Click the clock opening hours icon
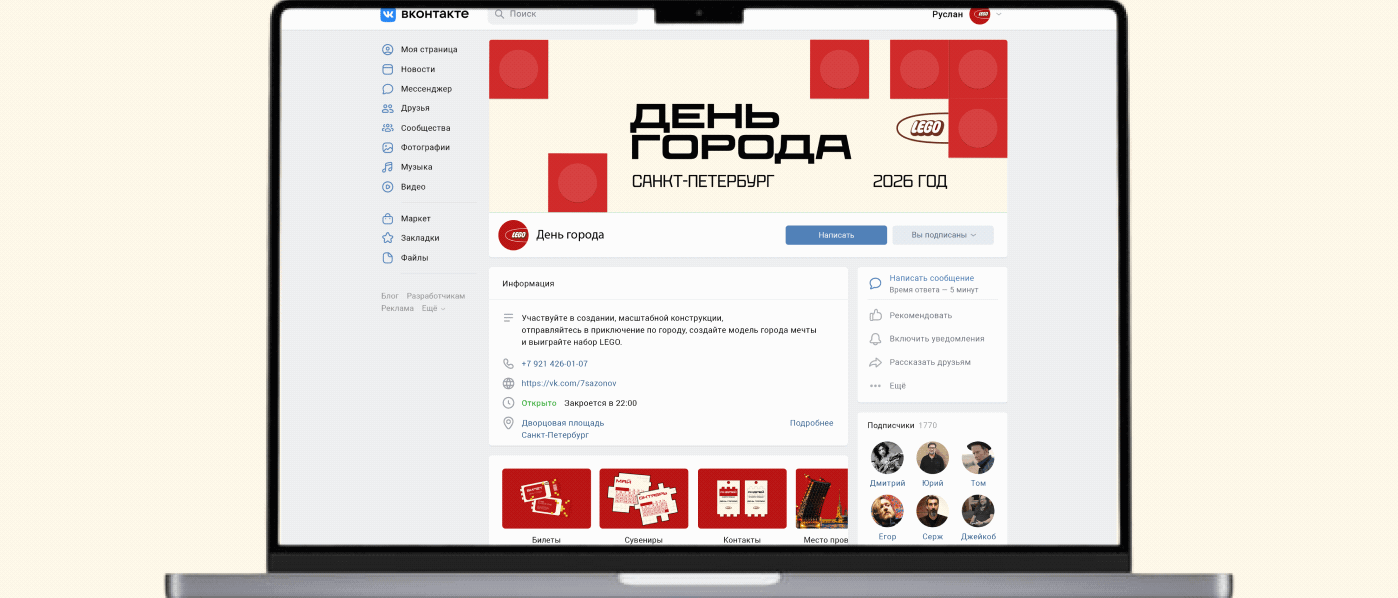1398x598 pixels. pyautogui.click(x=508, y=403)
